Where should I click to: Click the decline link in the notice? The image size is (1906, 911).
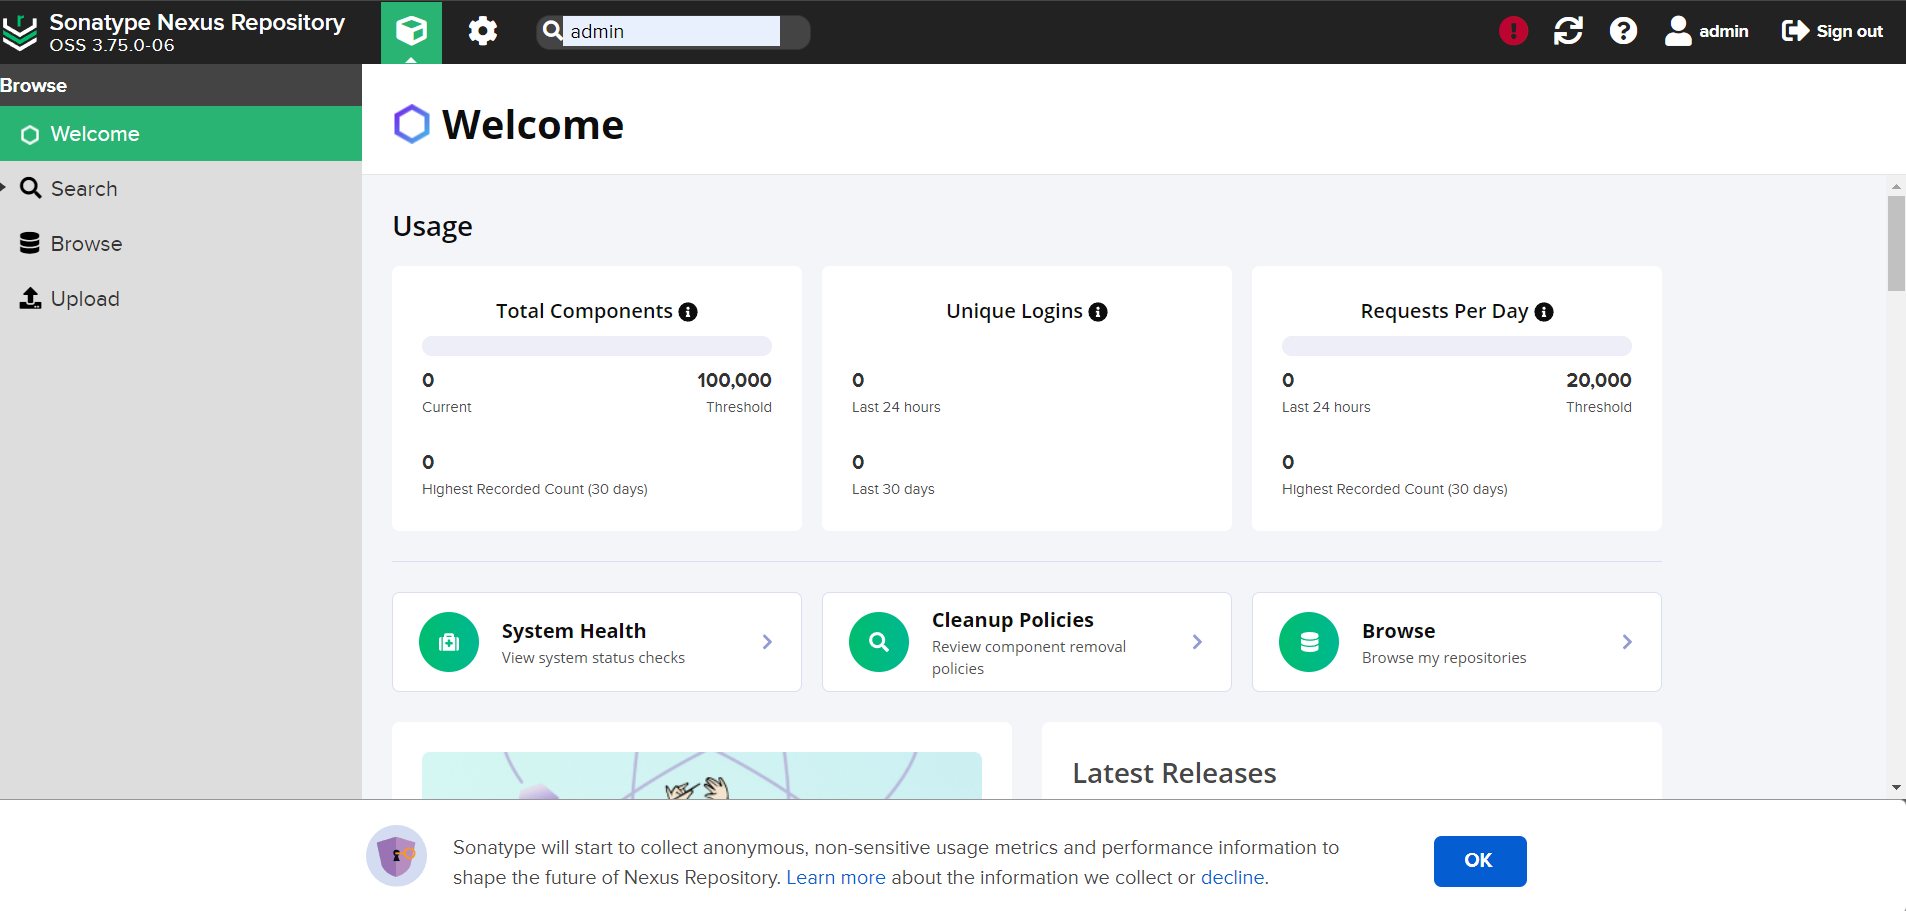point(1232,877)
